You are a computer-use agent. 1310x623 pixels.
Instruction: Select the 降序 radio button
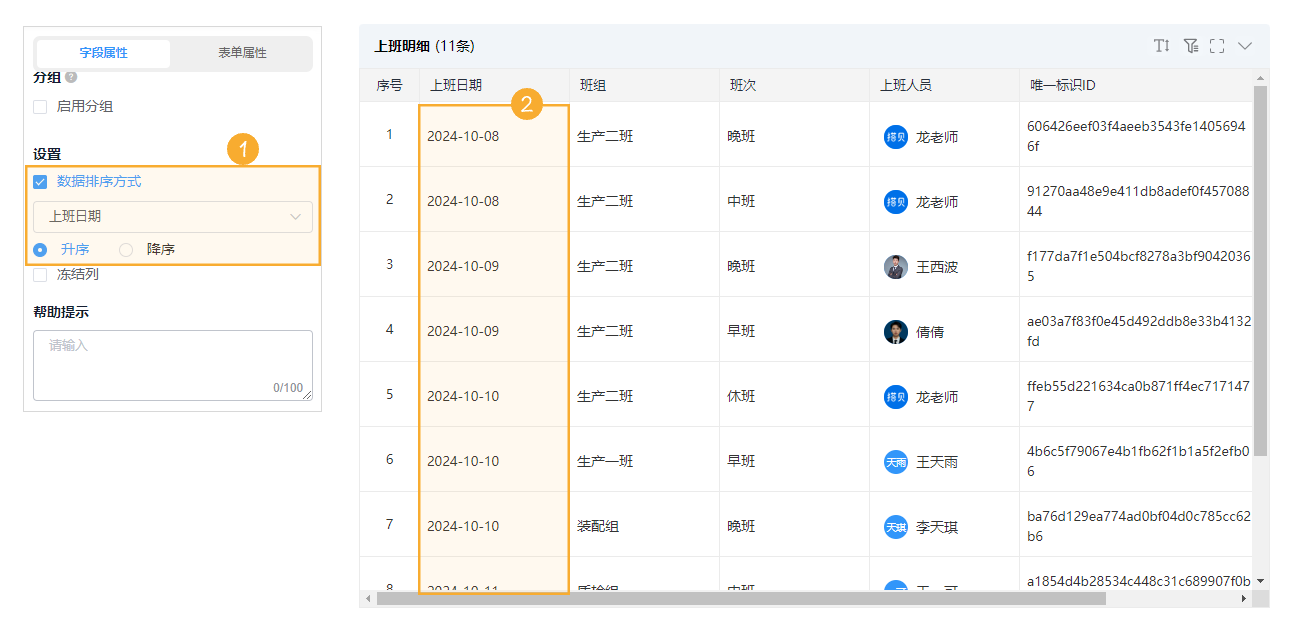pyautogui.click(x=126, y=249)
